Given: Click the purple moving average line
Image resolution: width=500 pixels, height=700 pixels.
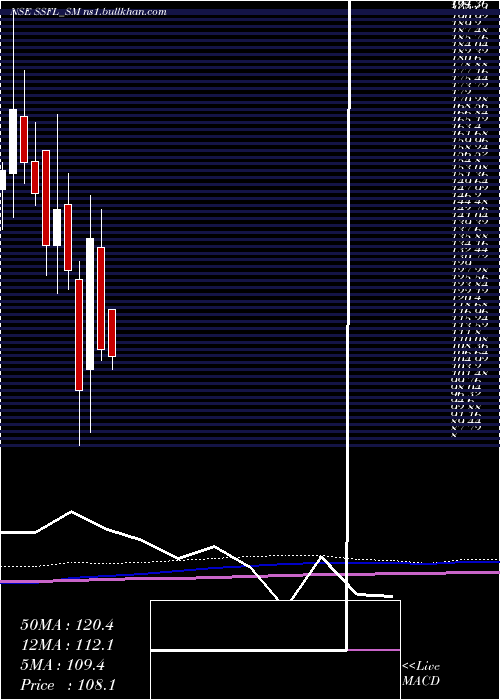Looking at the screenshot, I should [x=250, y=576].
